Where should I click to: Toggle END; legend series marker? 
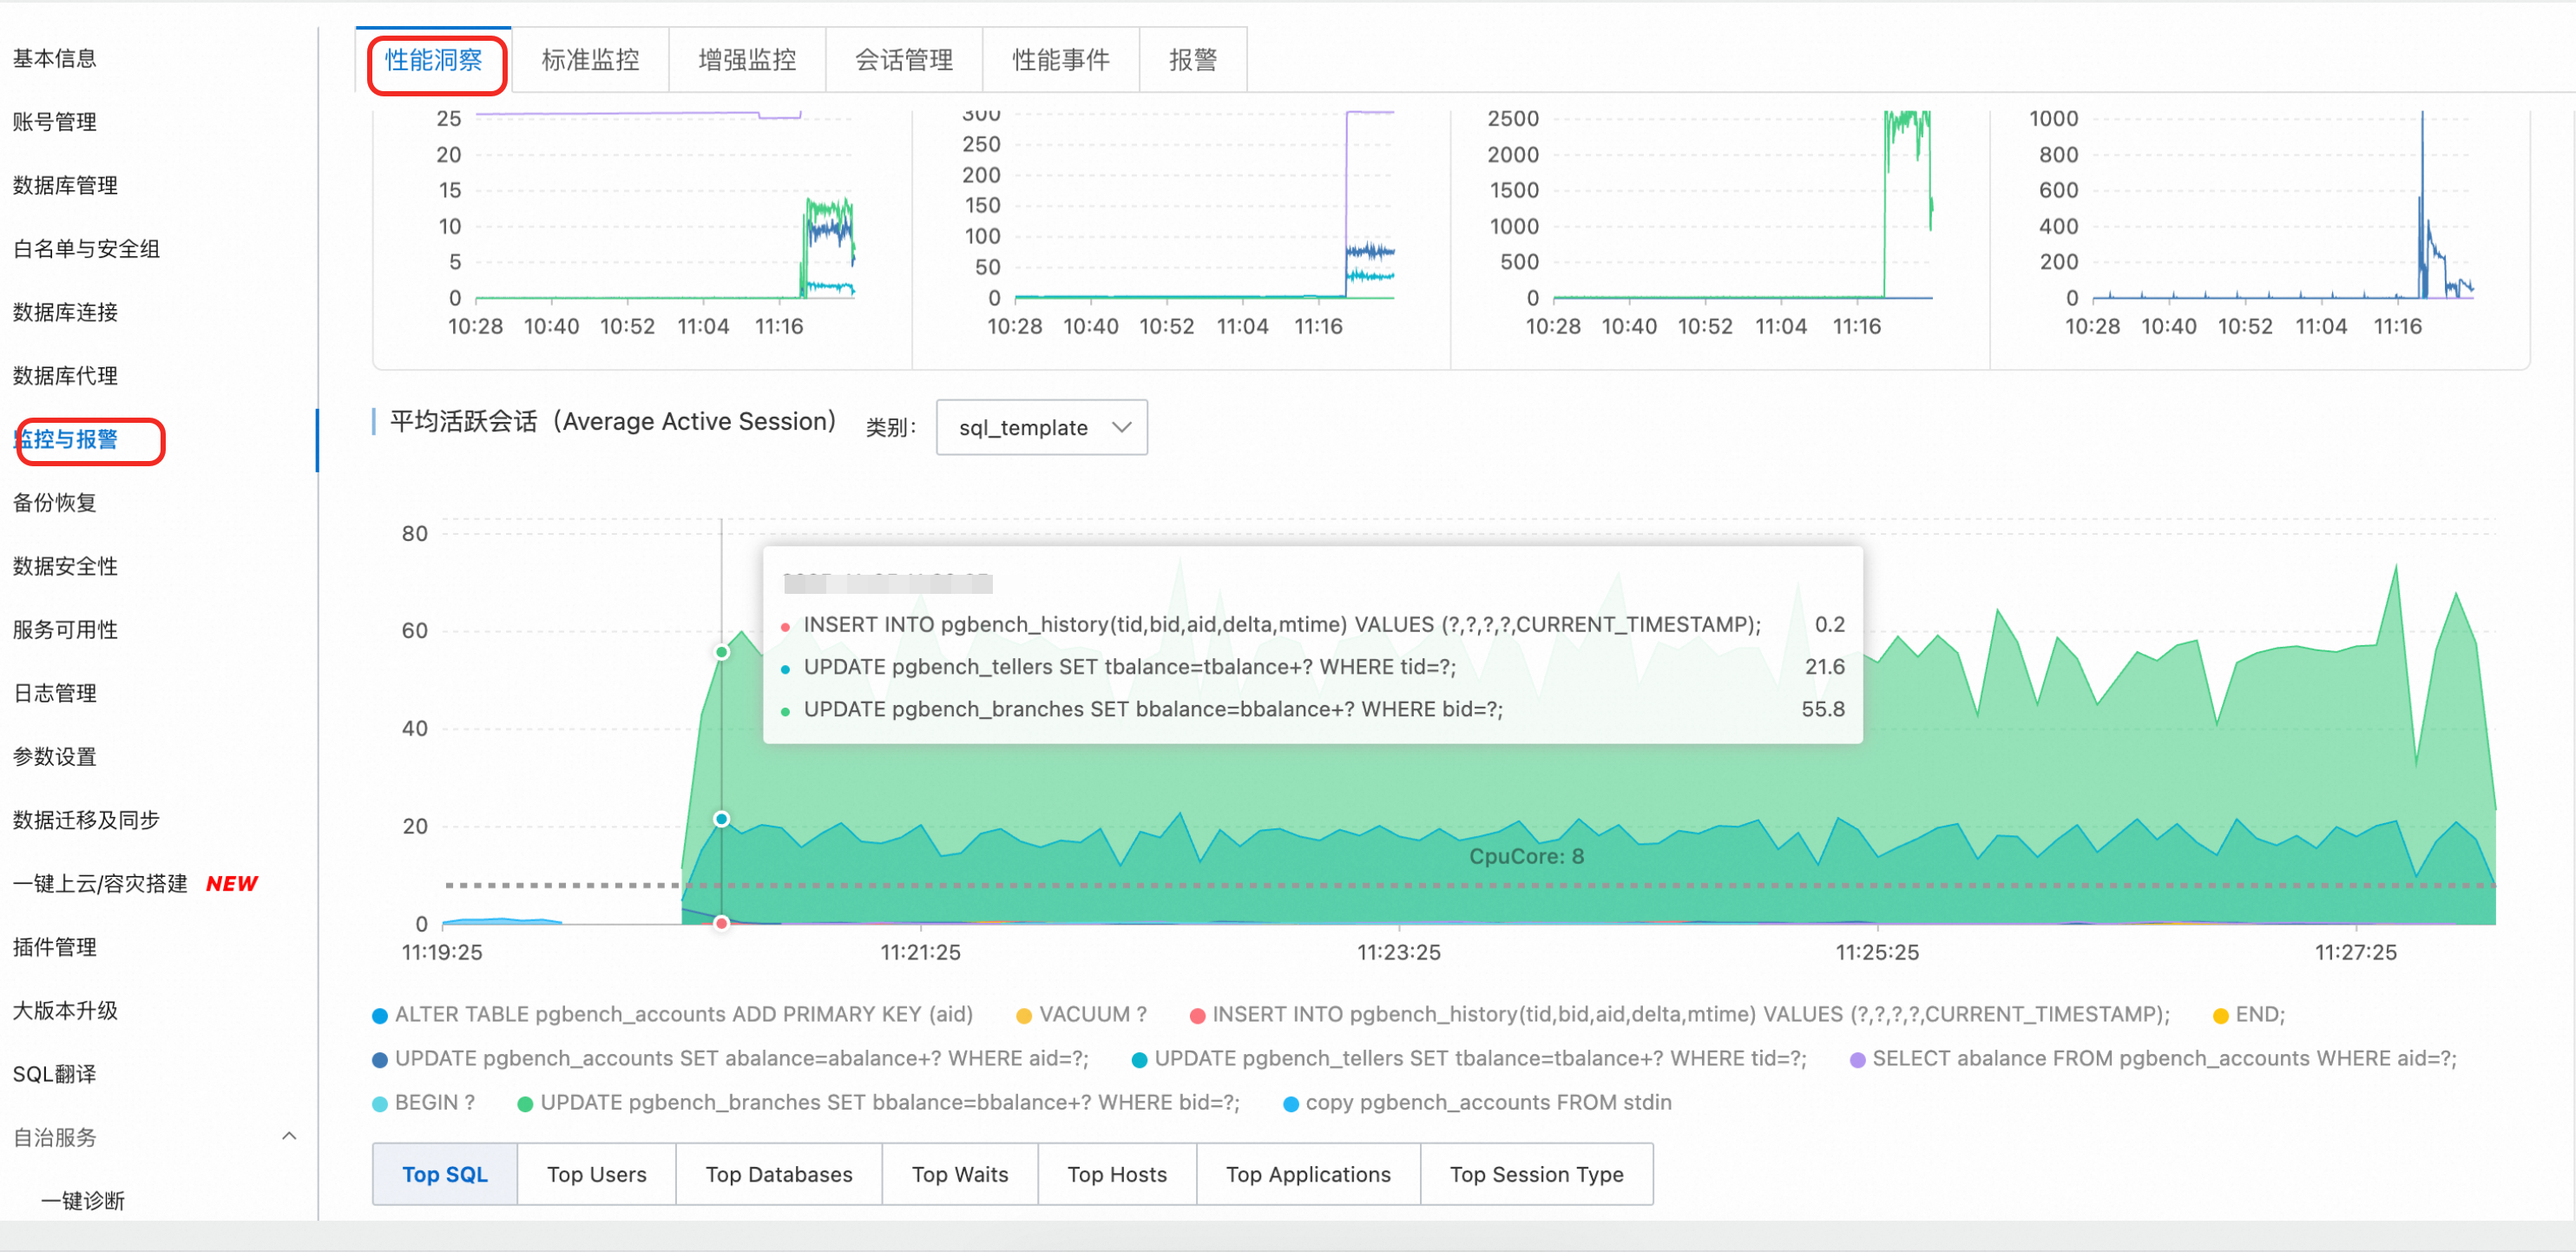[2221, 1016]
